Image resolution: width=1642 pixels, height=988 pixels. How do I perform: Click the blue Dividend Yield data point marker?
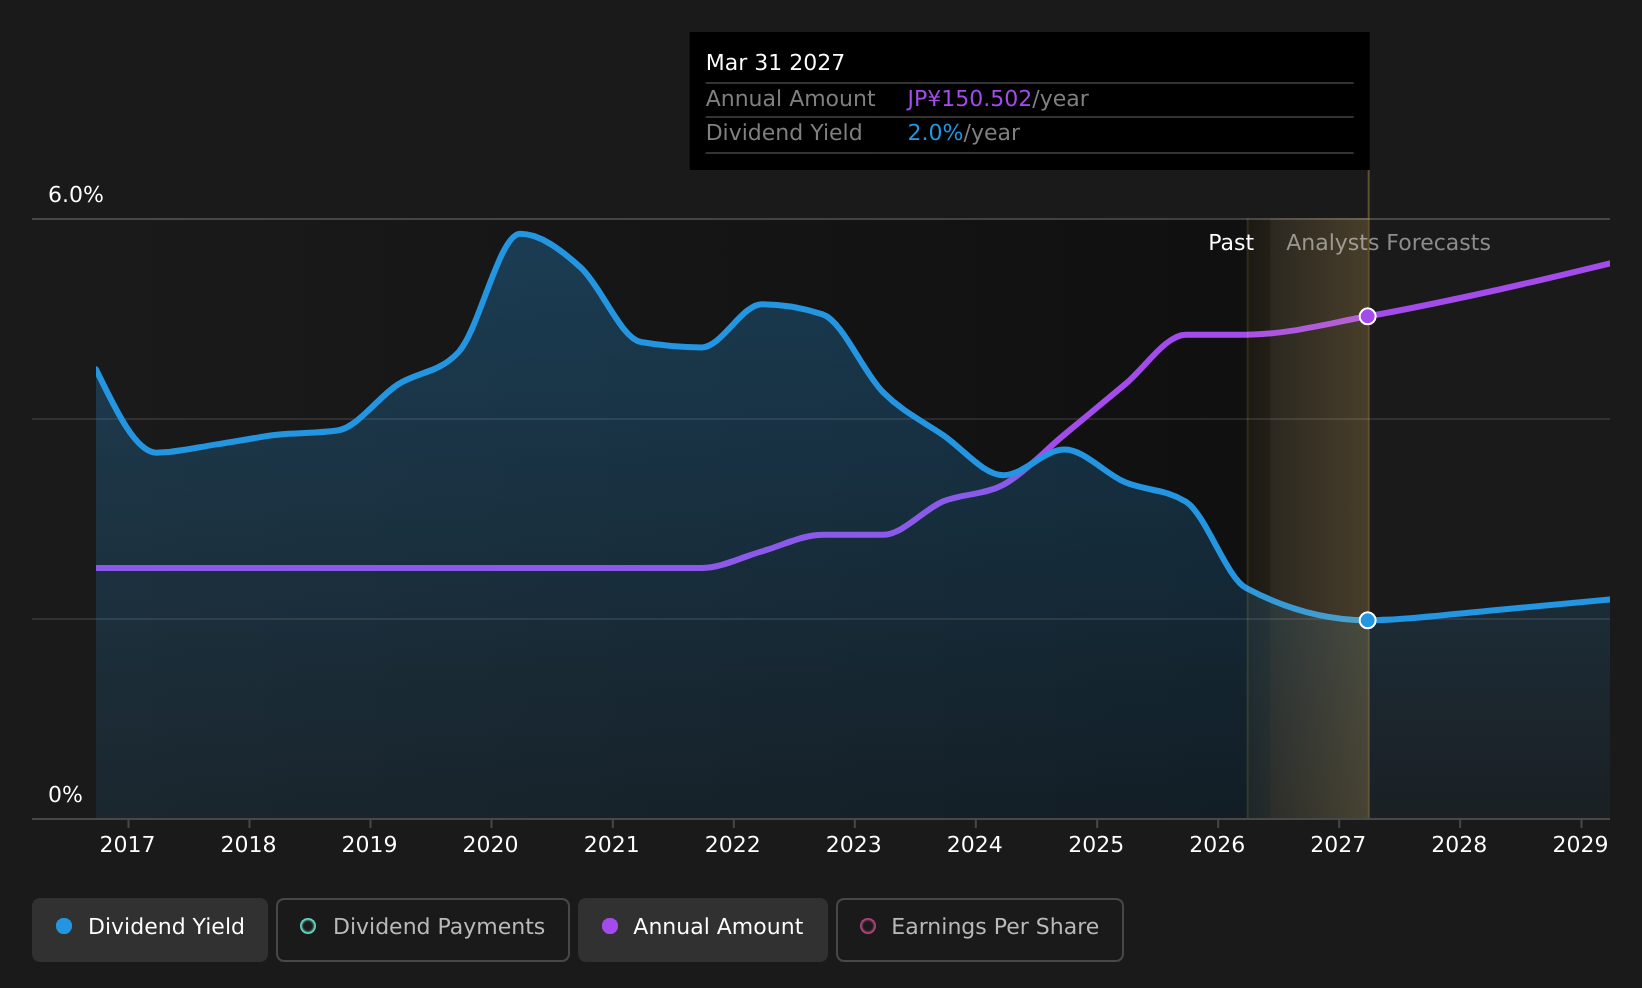pyautogui.click(x=1367, y=620)
